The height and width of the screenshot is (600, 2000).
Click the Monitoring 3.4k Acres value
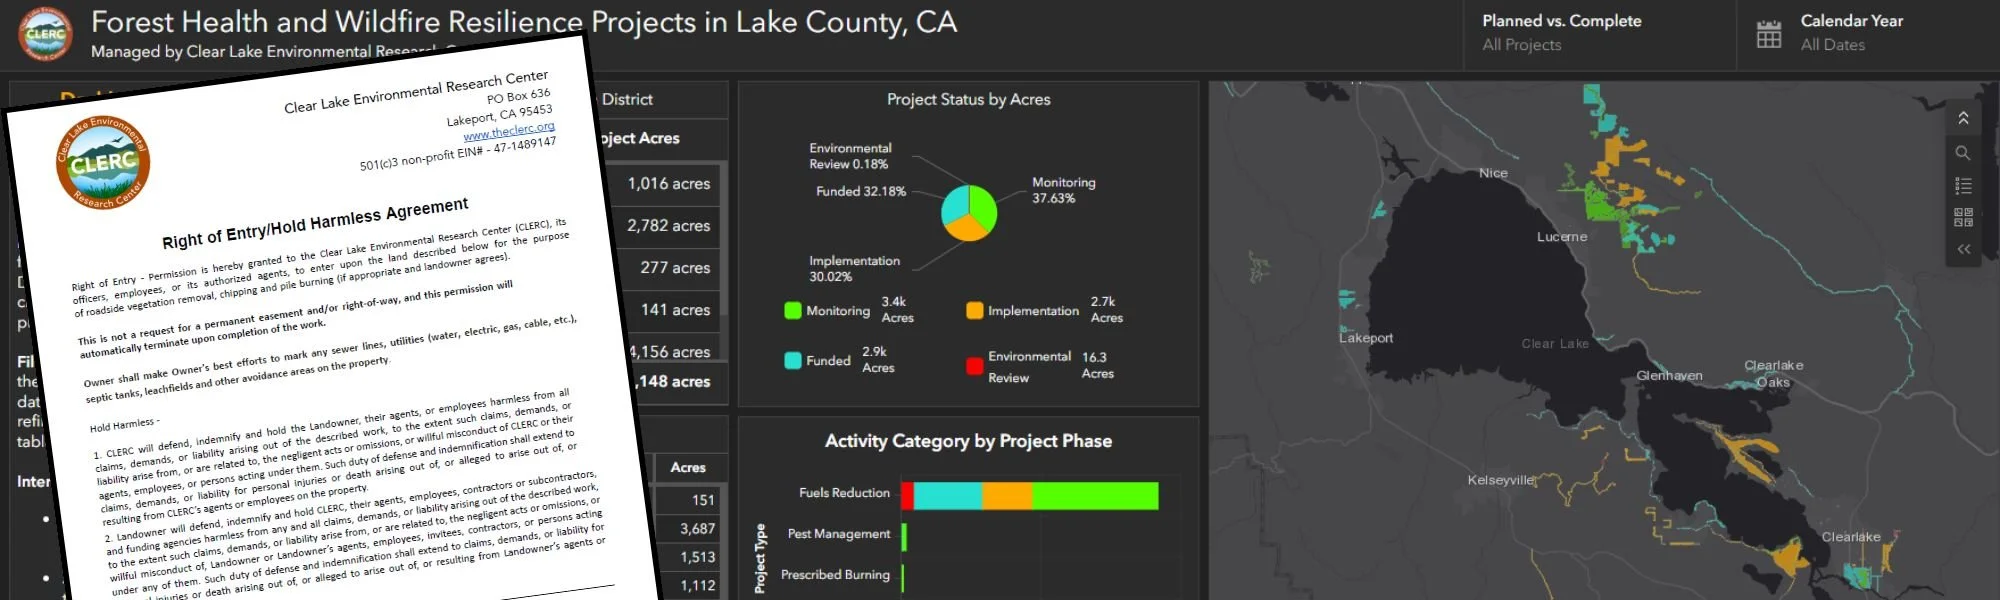(897, 309)
